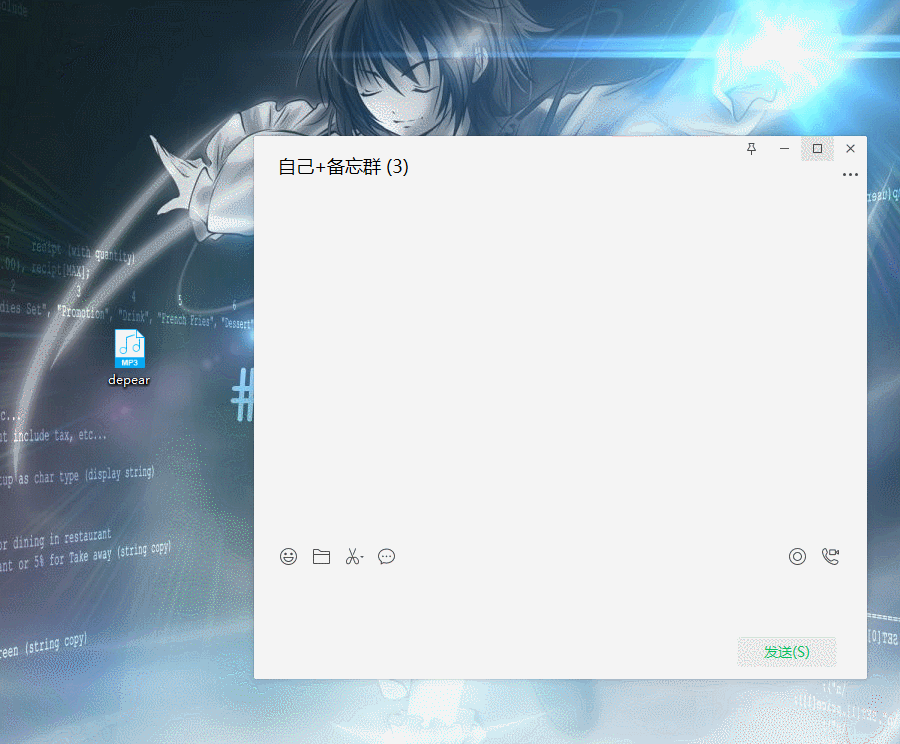Pin the chat window on top
The height and width of the screenshot is (744, 900).
(751, 149)
